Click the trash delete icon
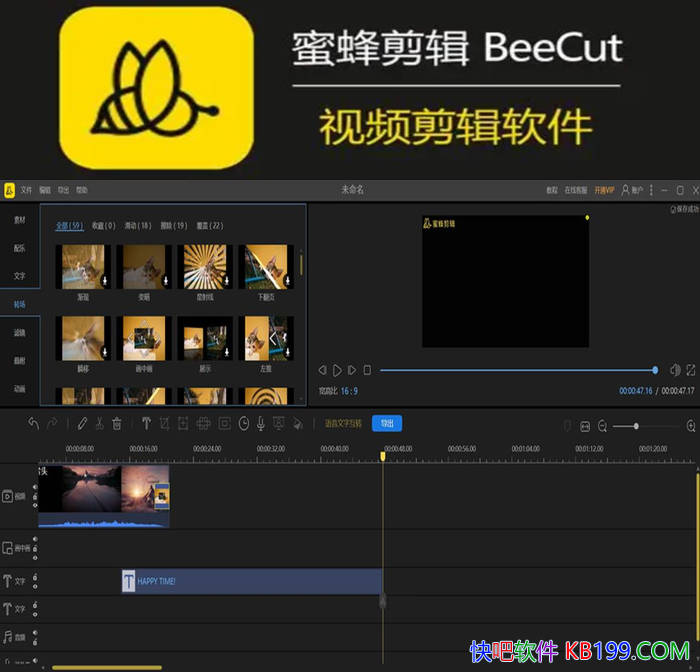Image resolution: width=700 pixels, height=672 pixels. [x=117, y=424]
